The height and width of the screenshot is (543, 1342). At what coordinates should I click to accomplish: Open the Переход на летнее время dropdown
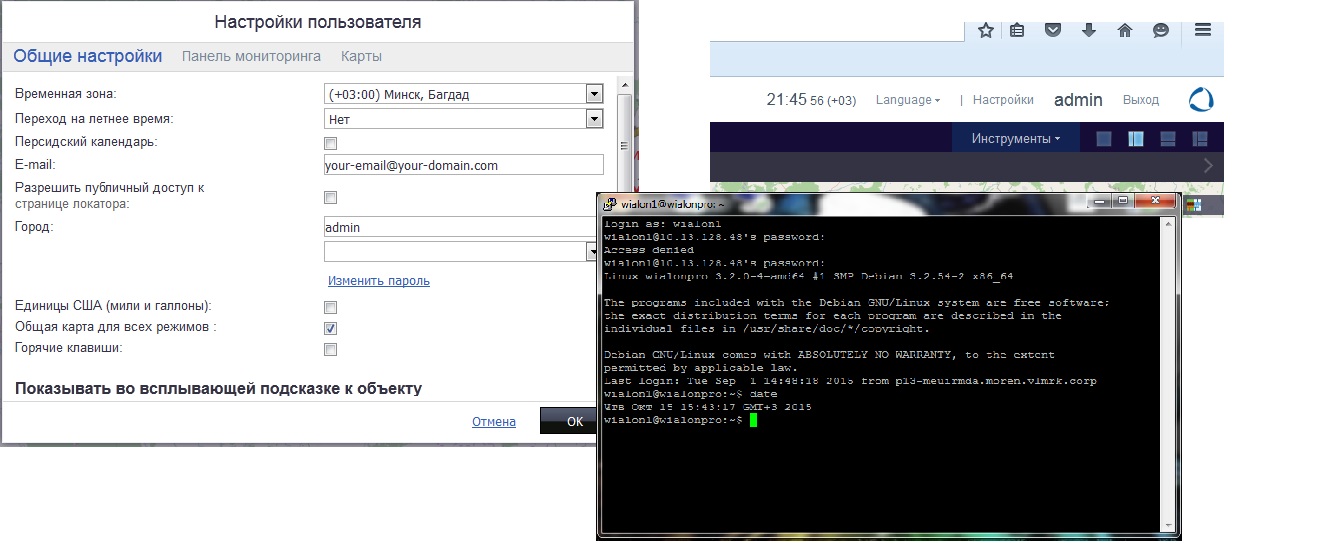click(x=594, y=119)
